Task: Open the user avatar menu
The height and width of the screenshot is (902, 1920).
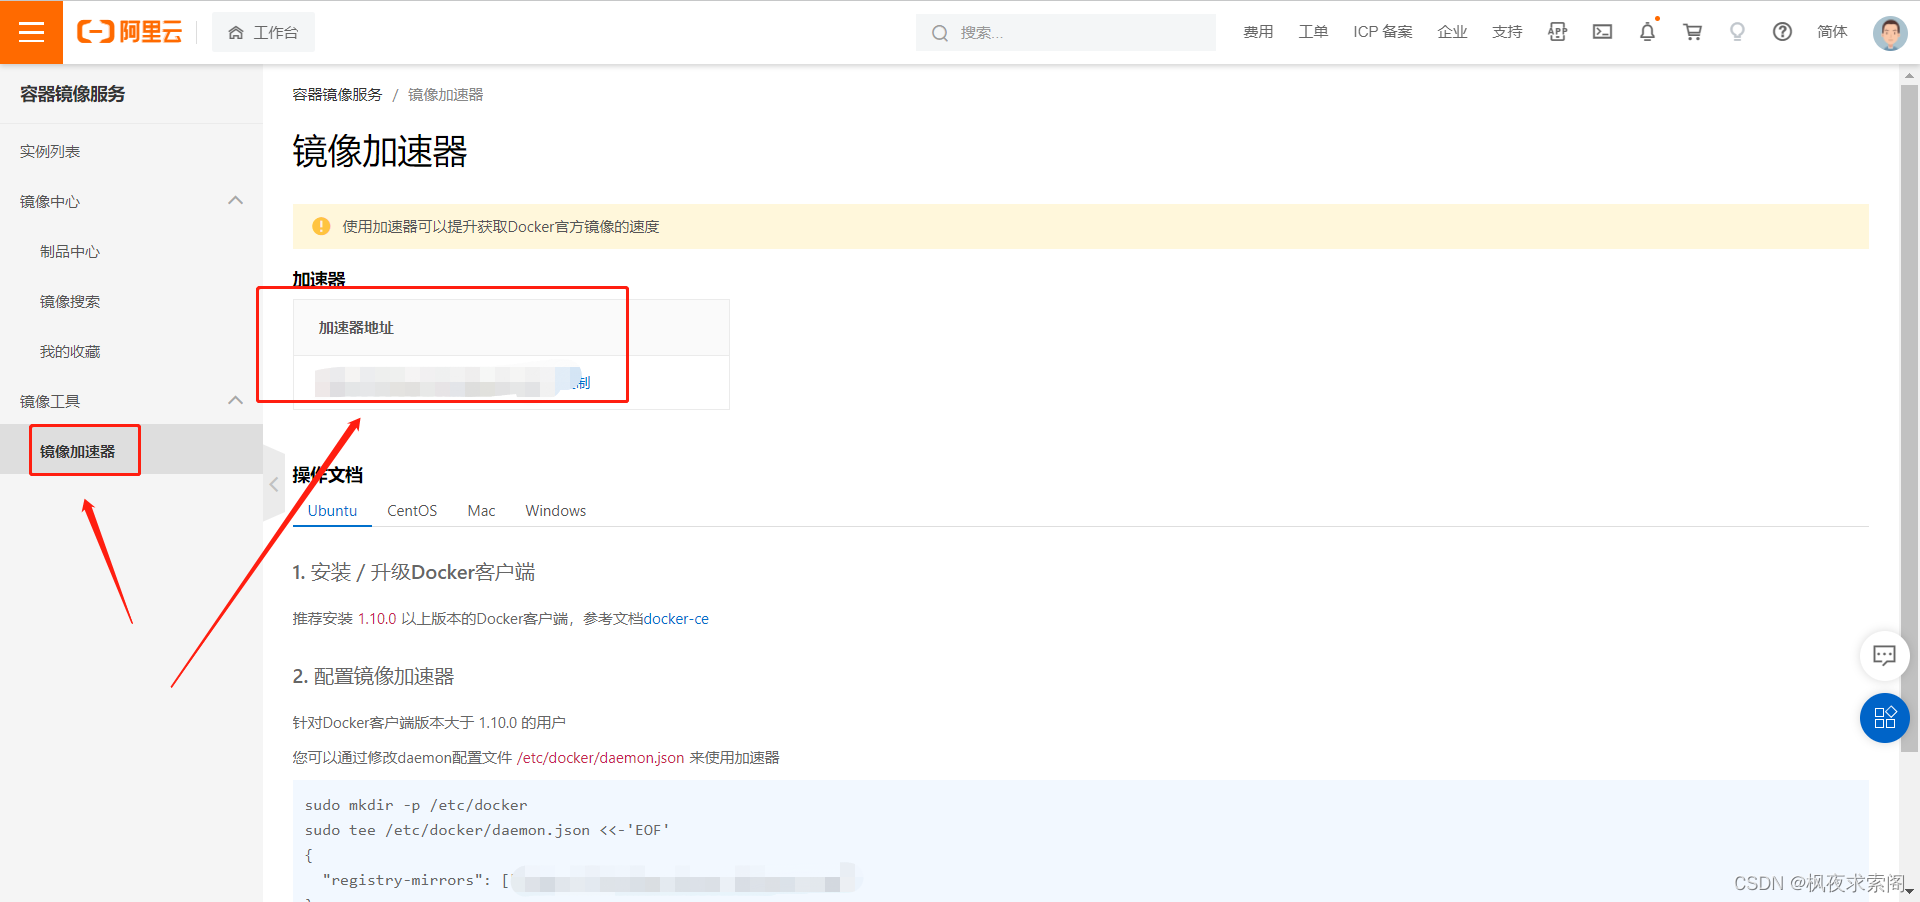Action: click(1889, 33)
